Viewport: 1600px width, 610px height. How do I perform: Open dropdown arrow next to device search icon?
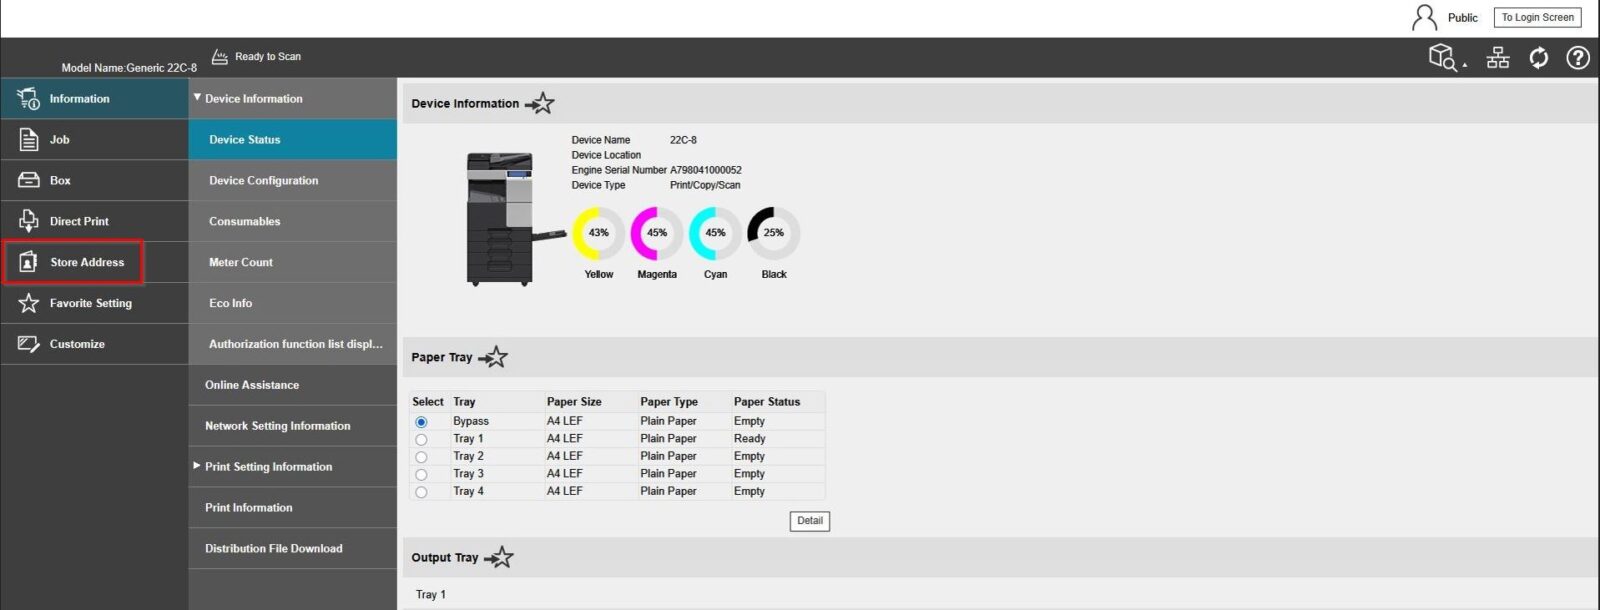[x=1465, y=65]
